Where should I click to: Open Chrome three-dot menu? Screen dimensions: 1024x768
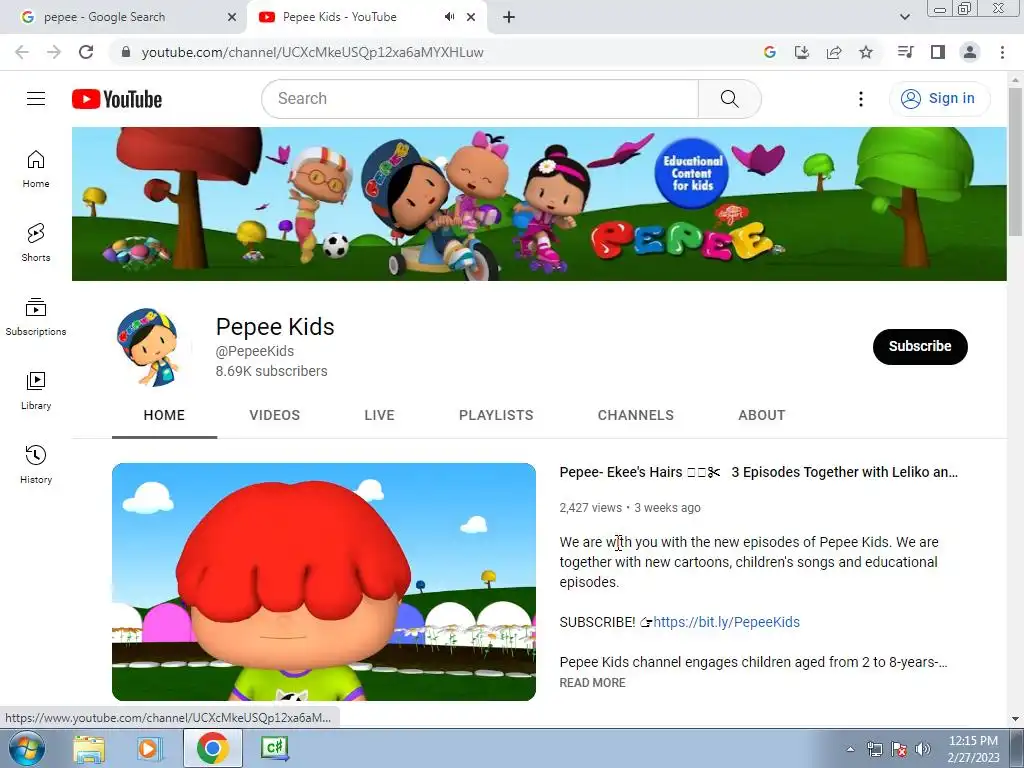click(x=1002, y=52)
